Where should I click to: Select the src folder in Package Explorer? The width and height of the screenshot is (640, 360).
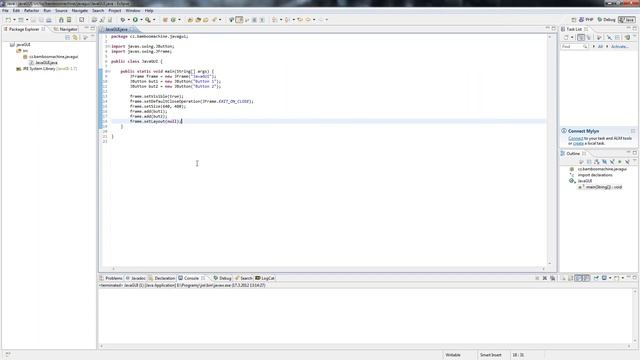coord(22,51)
